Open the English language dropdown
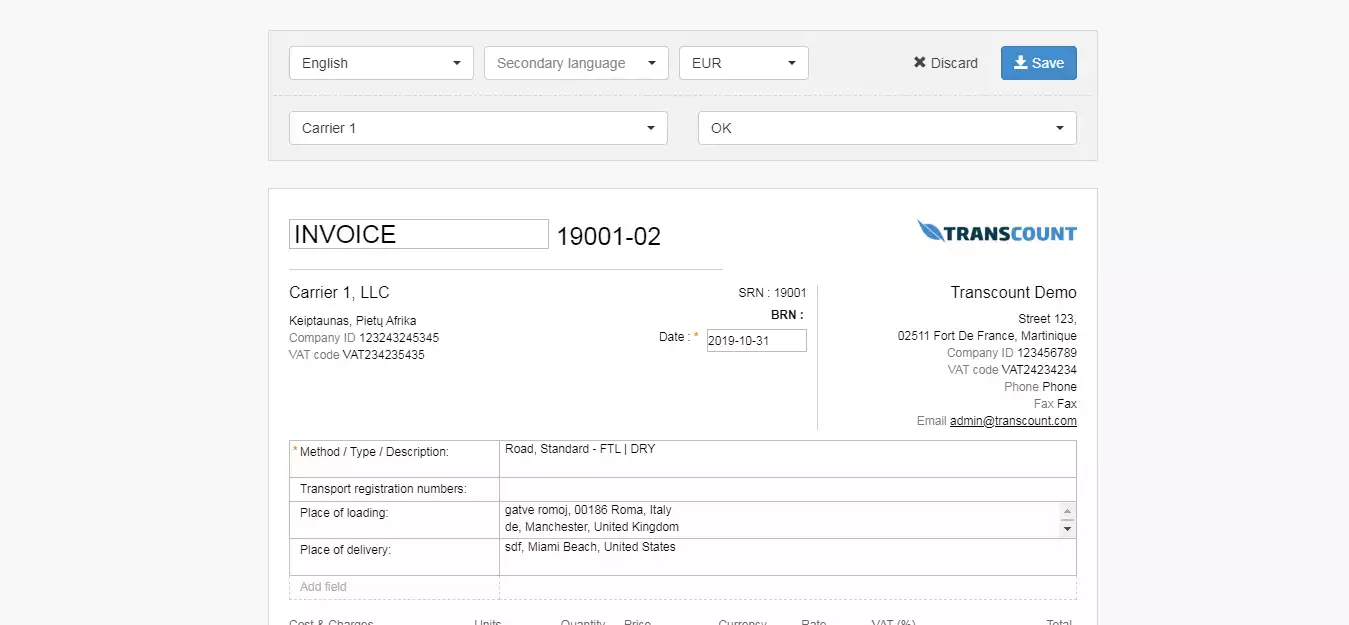The width and height of the screenshot is (1349, 625). tap(380, 62)
